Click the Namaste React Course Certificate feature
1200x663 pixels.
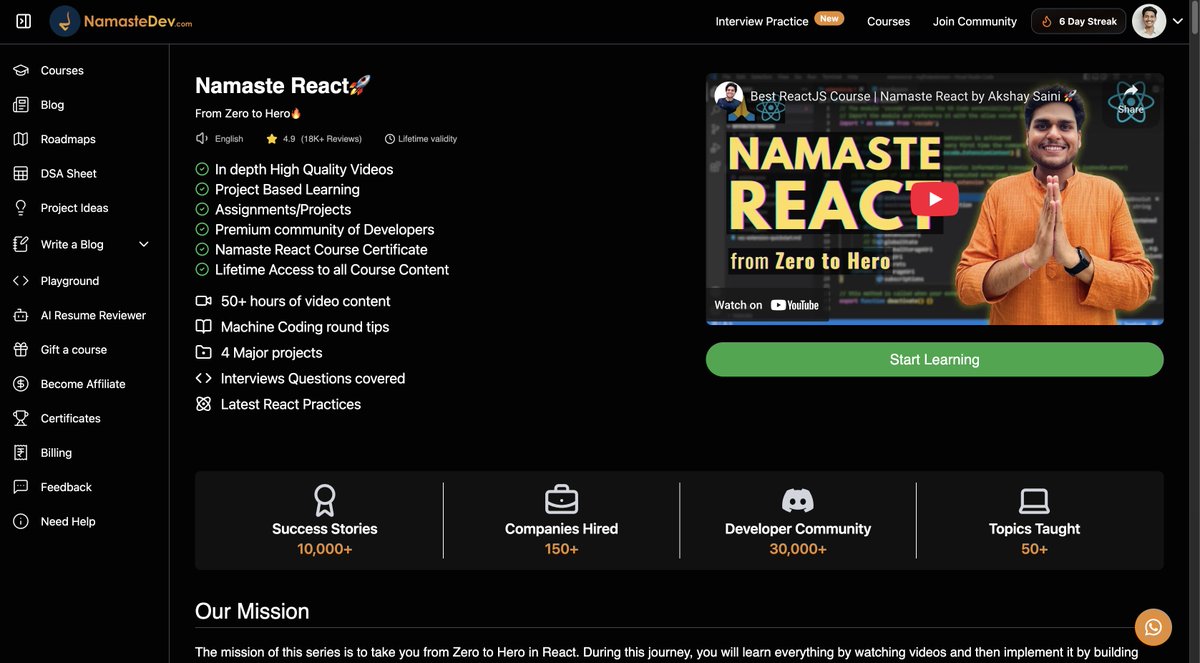tap(321, 250)
